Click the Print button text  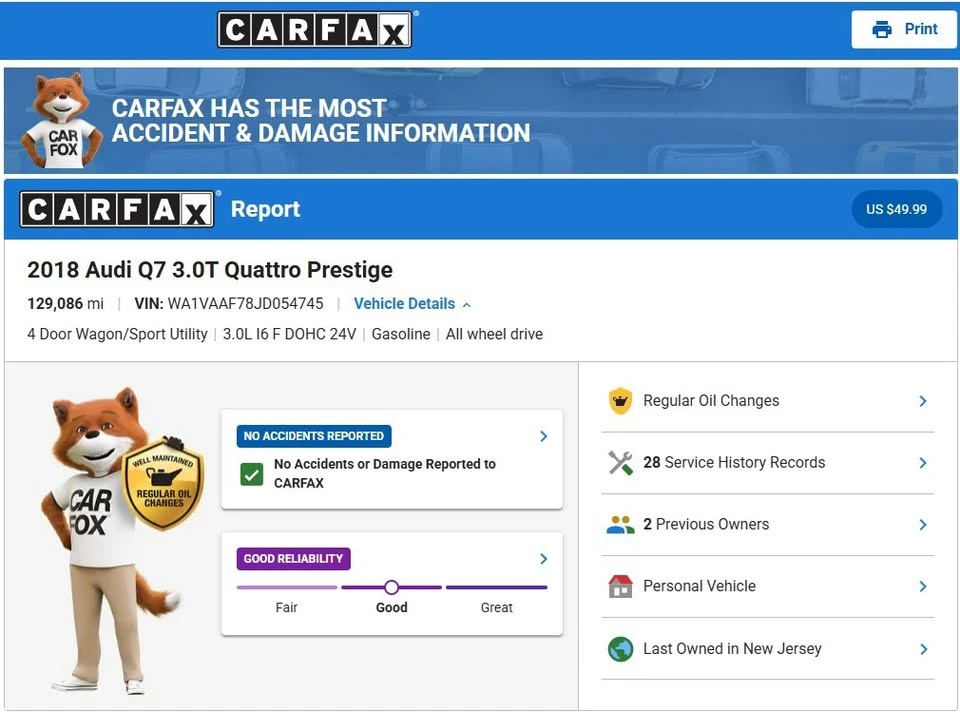coord(921,29)
